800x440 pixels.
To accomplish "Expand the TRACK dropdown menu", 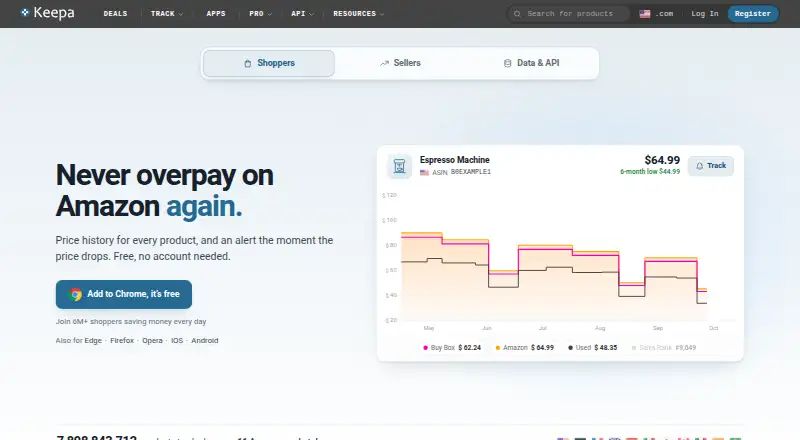I will (x=167, y=14).
